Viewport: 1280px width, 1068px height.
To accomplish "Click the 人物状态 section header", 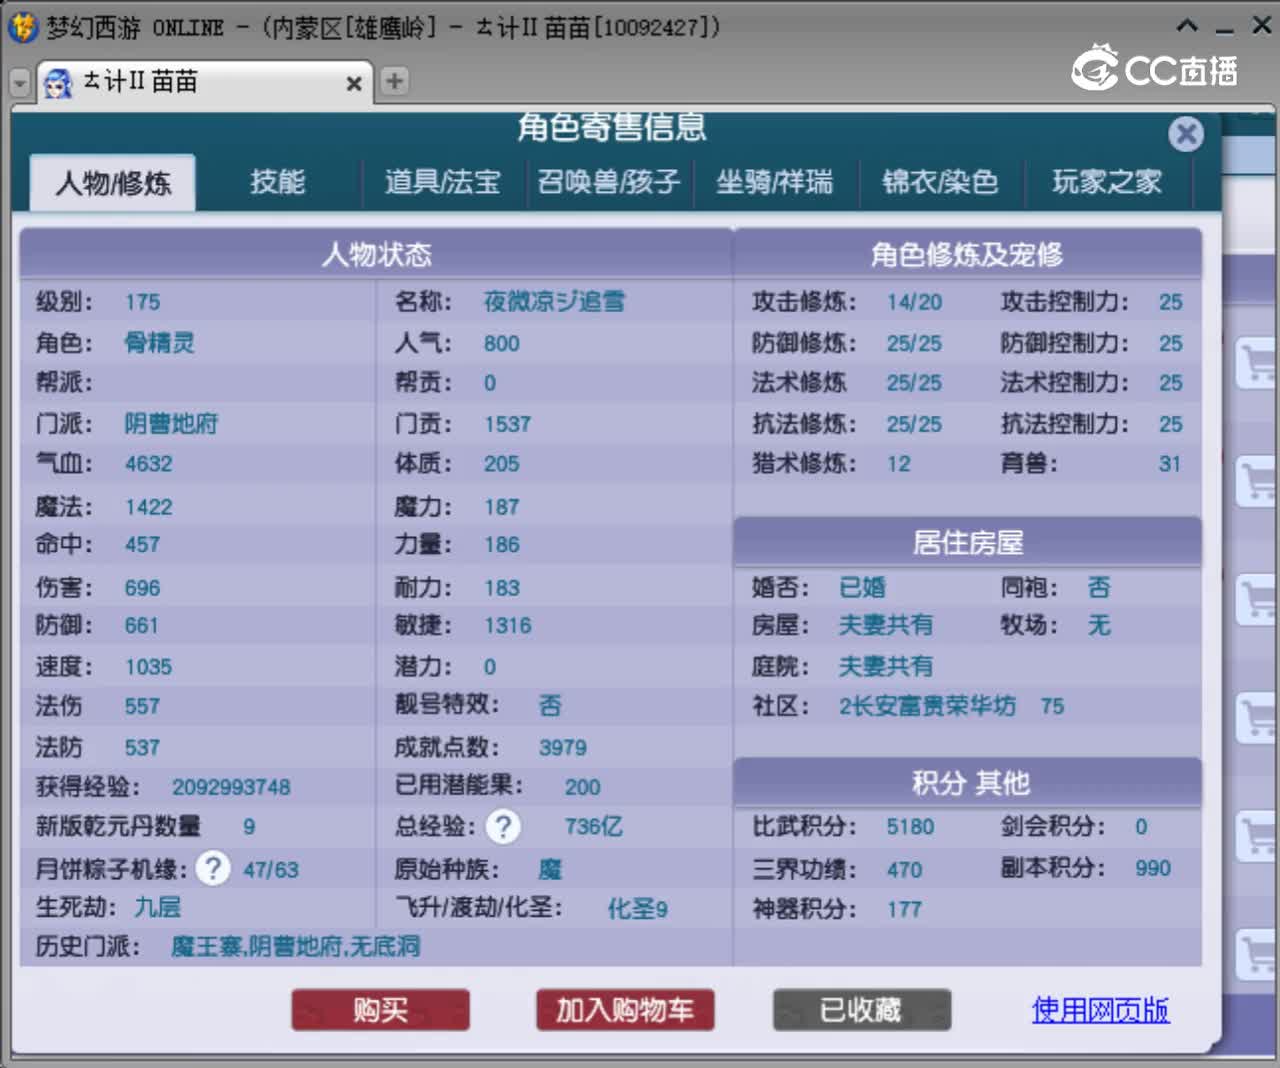I will pyautogui.click(x=376, y=254).
